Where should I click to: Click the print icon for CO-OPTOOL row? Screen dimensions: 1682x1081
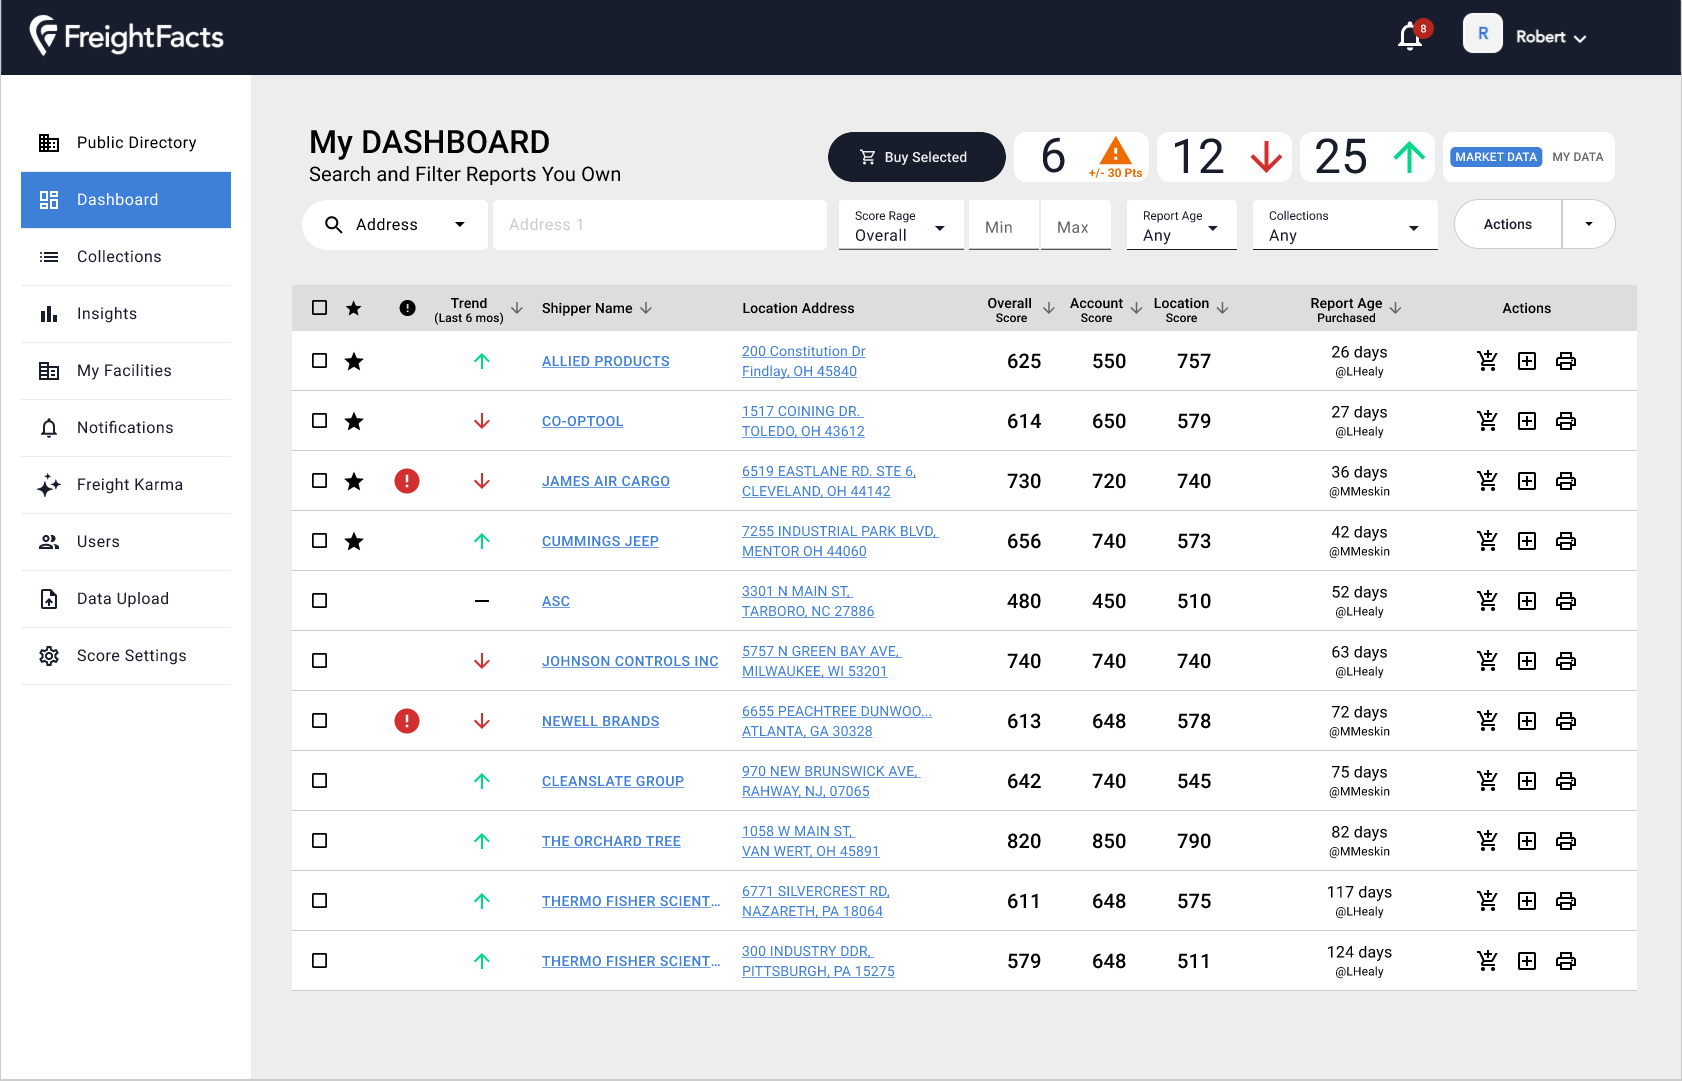click(1565, 421)
